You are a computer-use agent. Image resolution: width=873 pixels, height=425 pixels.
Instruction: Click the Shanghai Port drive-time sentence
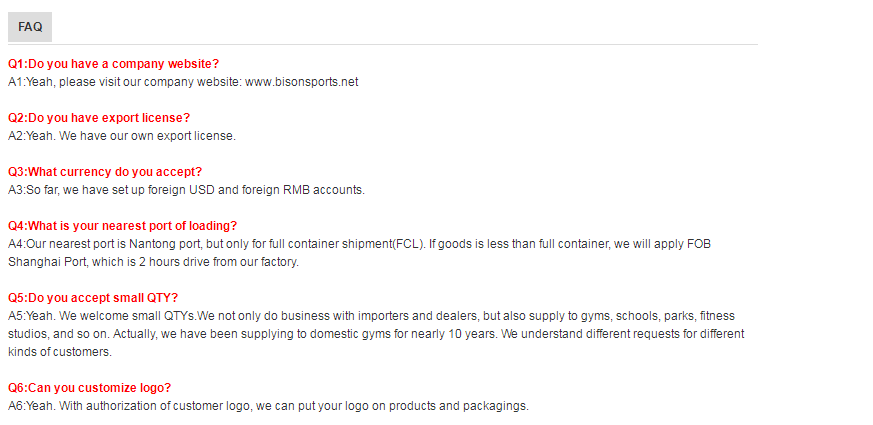pos(153,262)
